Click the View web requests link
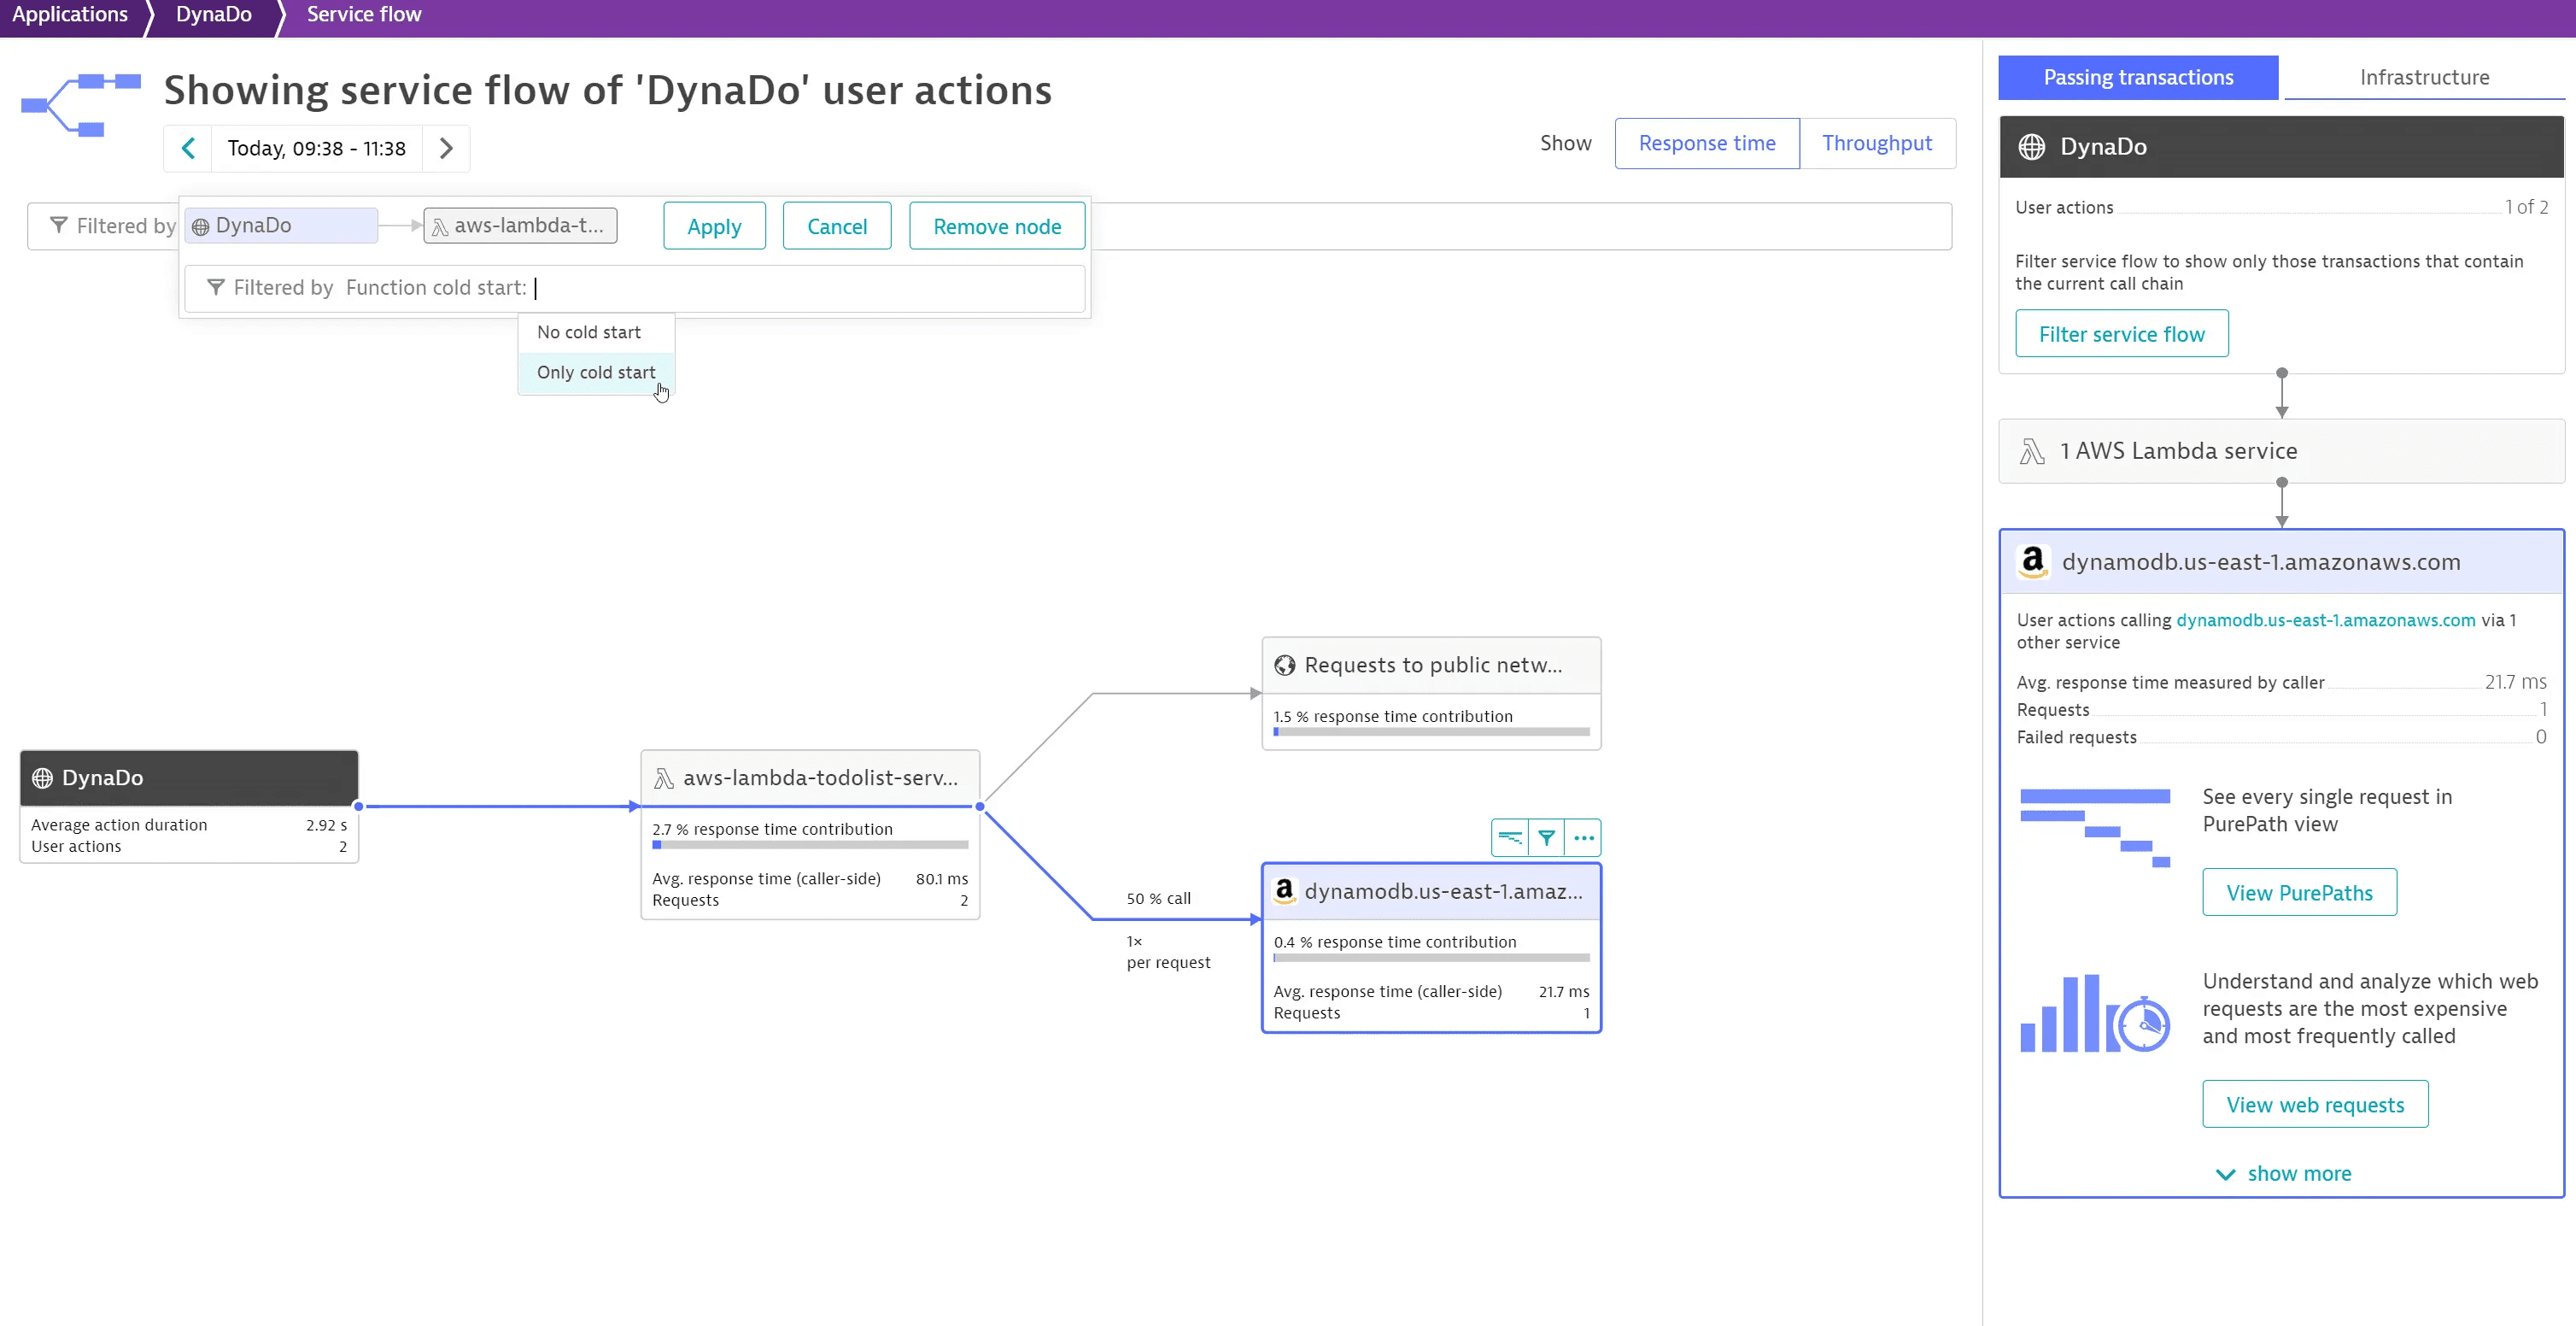The image size is (2576, 1326). pos(2315,1105)
